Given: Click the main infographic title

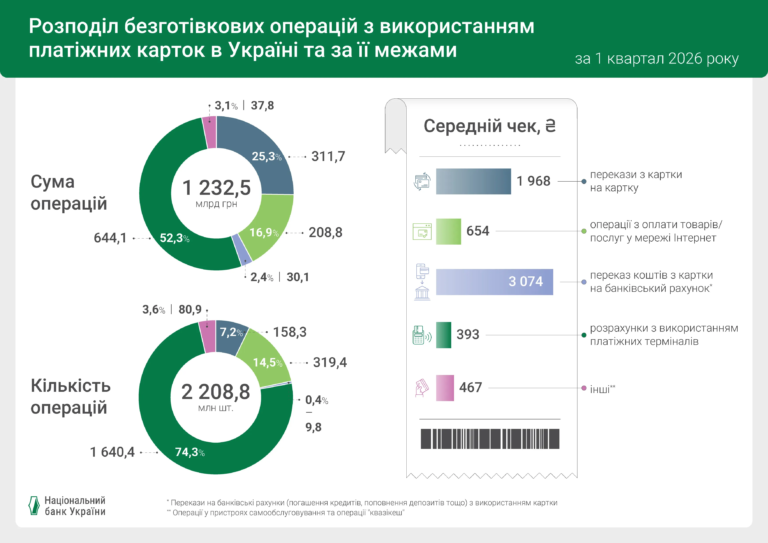Looking at the screenshot, I should click(x=282, y=38).
